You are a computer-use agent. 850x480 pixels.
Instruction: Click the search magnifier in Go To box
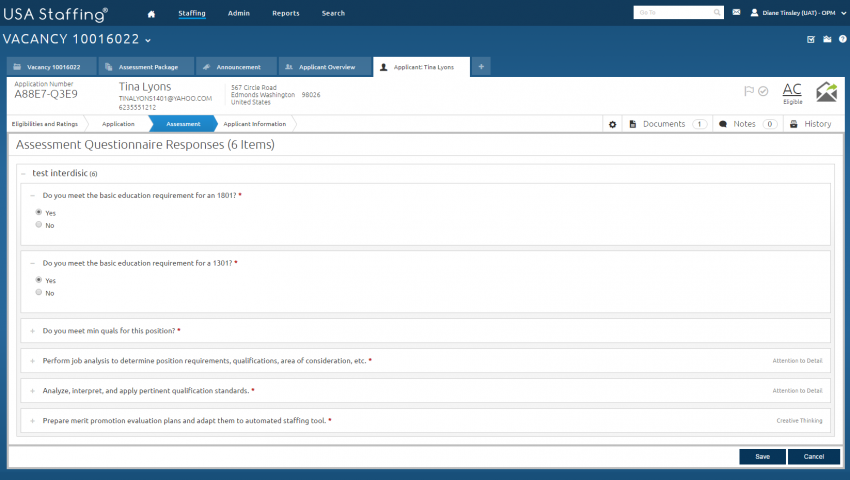pyautogui.click(x=717, y=12)
